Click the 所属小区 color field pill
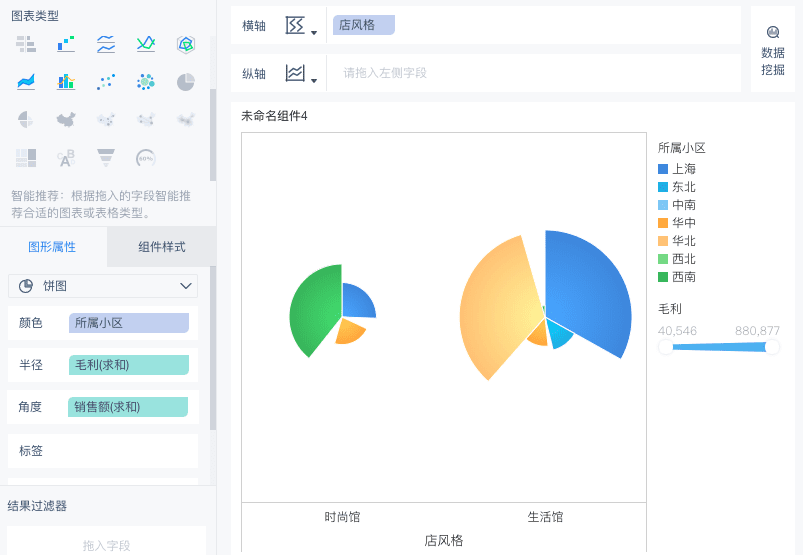The height and width of the screenshot is (555, 803). [129, 323]
